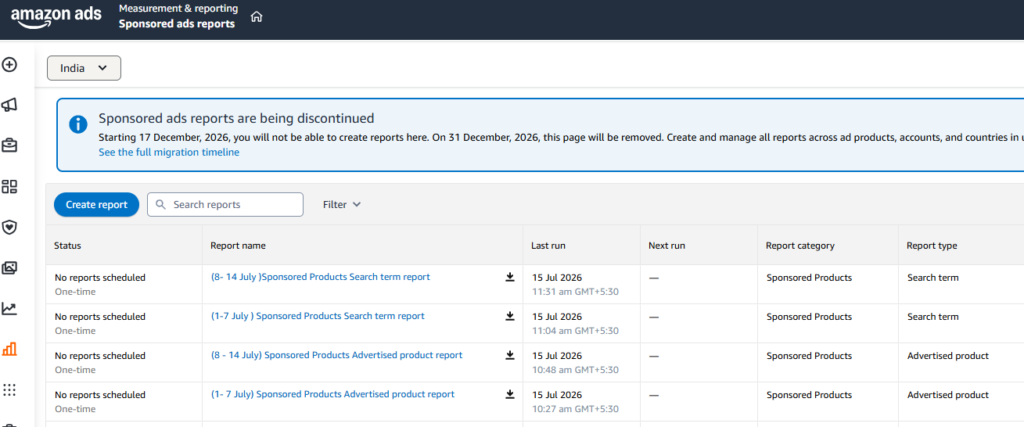The image size is (1024, 427).
Task: Open the dotted apps grid sidebar icon
Action: point(9,390)
